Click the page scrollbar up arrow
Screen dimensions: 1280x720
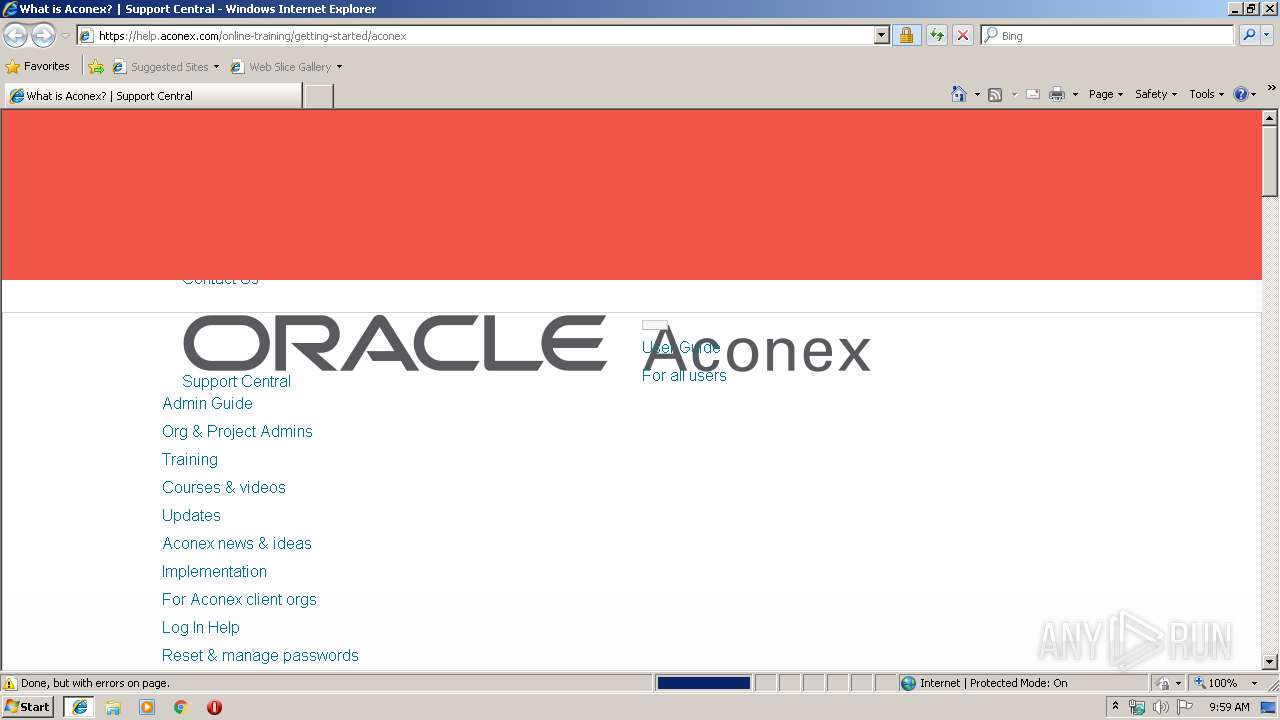[x=1270, y=118]
